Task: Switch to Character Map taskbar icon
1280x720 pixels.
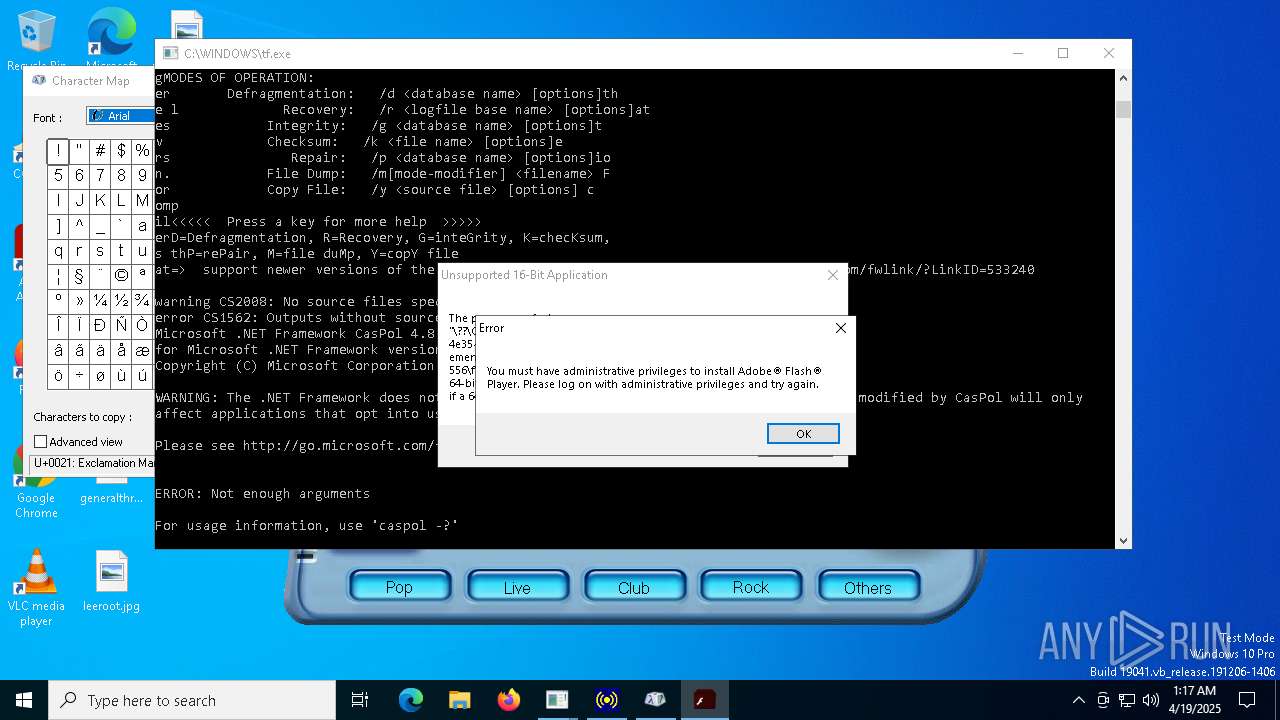Action: tap(655, 700)
